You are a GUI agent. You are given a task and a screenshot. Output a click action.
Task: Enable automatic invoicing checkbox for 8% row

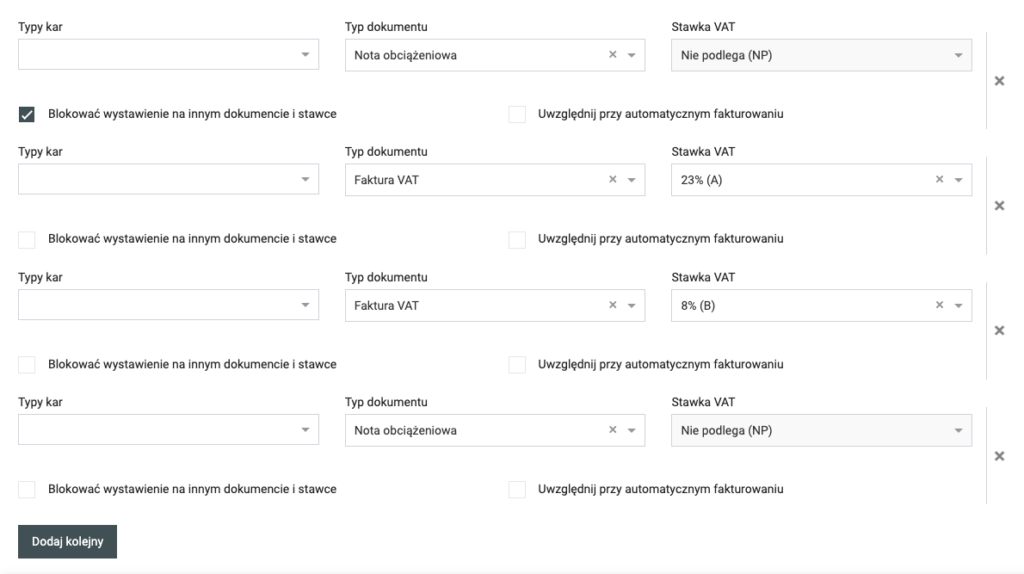pyautogui.click(x=517, y=364)
